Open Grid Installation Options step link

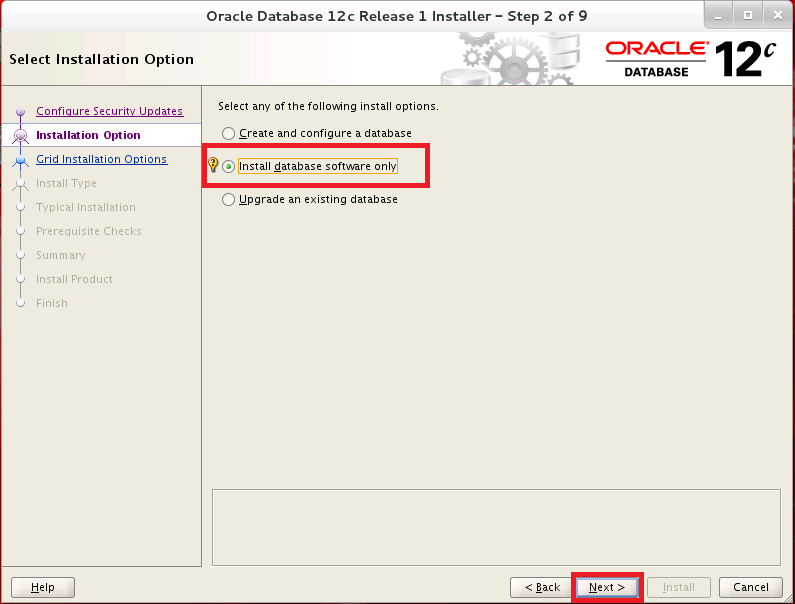point(101,159)
